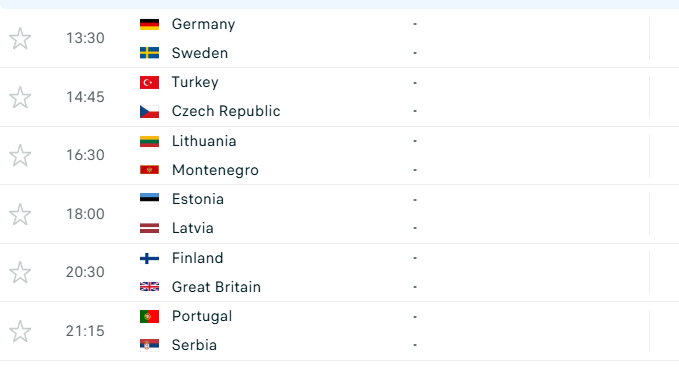Image resolution: width=679 pixels, height=369 pixels.
Task: Click the Turkey flag icon
Action: point(149,82)
